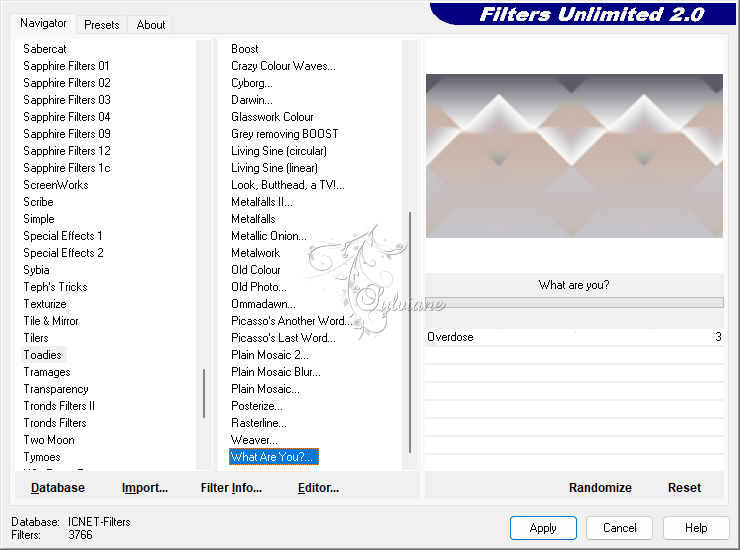The width and height of the screenshot is (740, 550).
Task: Select the What Are You?... filter
Action: click(x=274, y=457)
